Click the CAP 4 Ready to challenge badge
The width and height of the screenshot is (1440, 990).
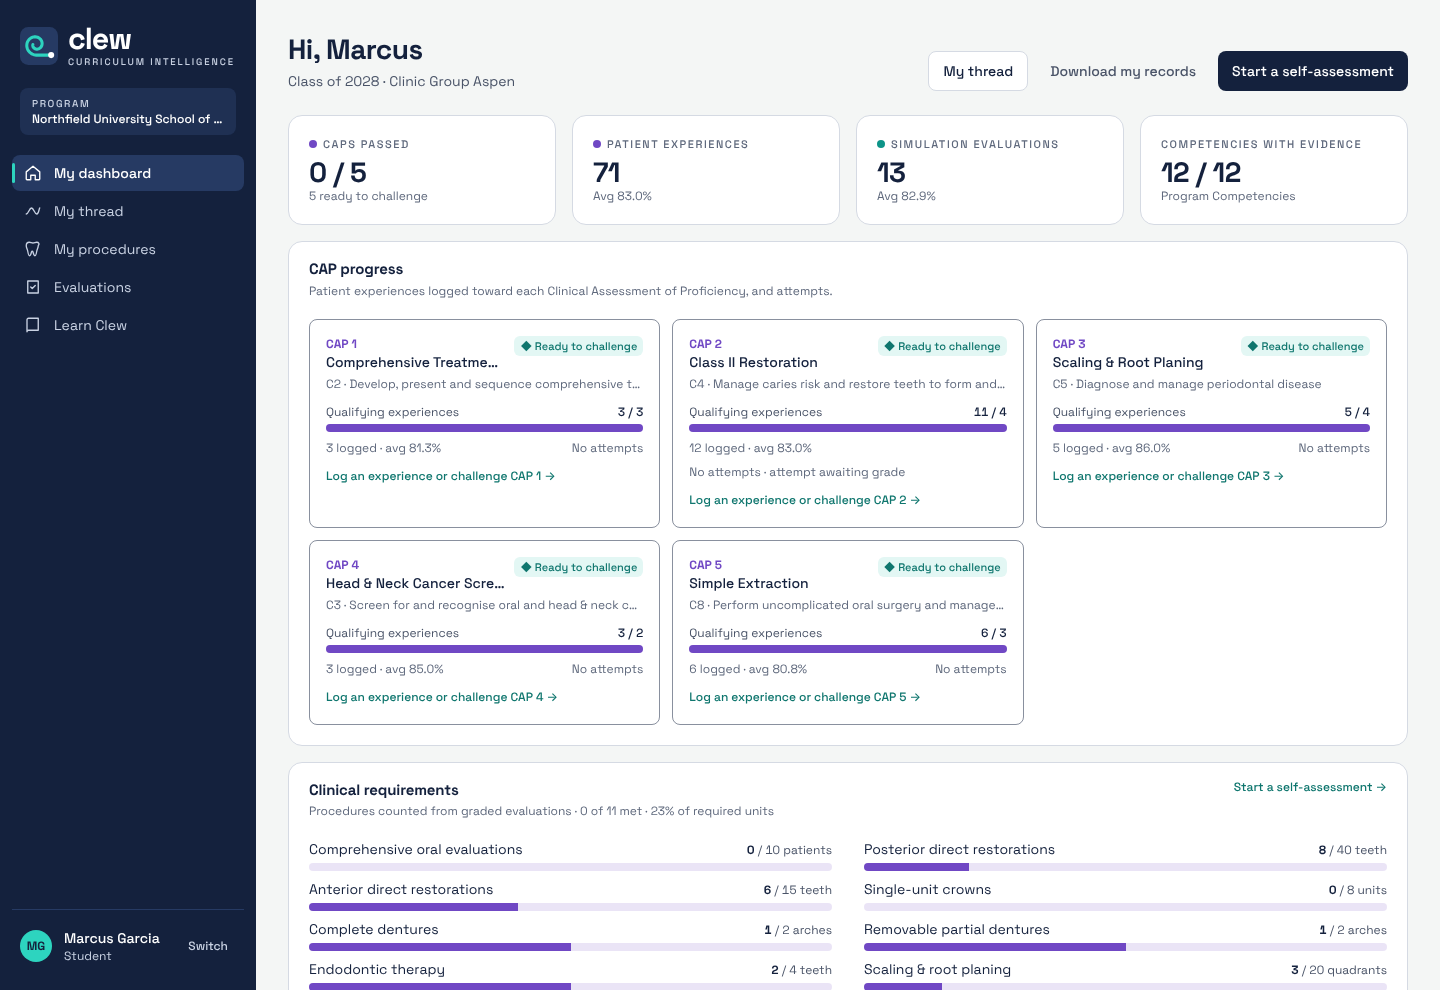tap(579, 567)
